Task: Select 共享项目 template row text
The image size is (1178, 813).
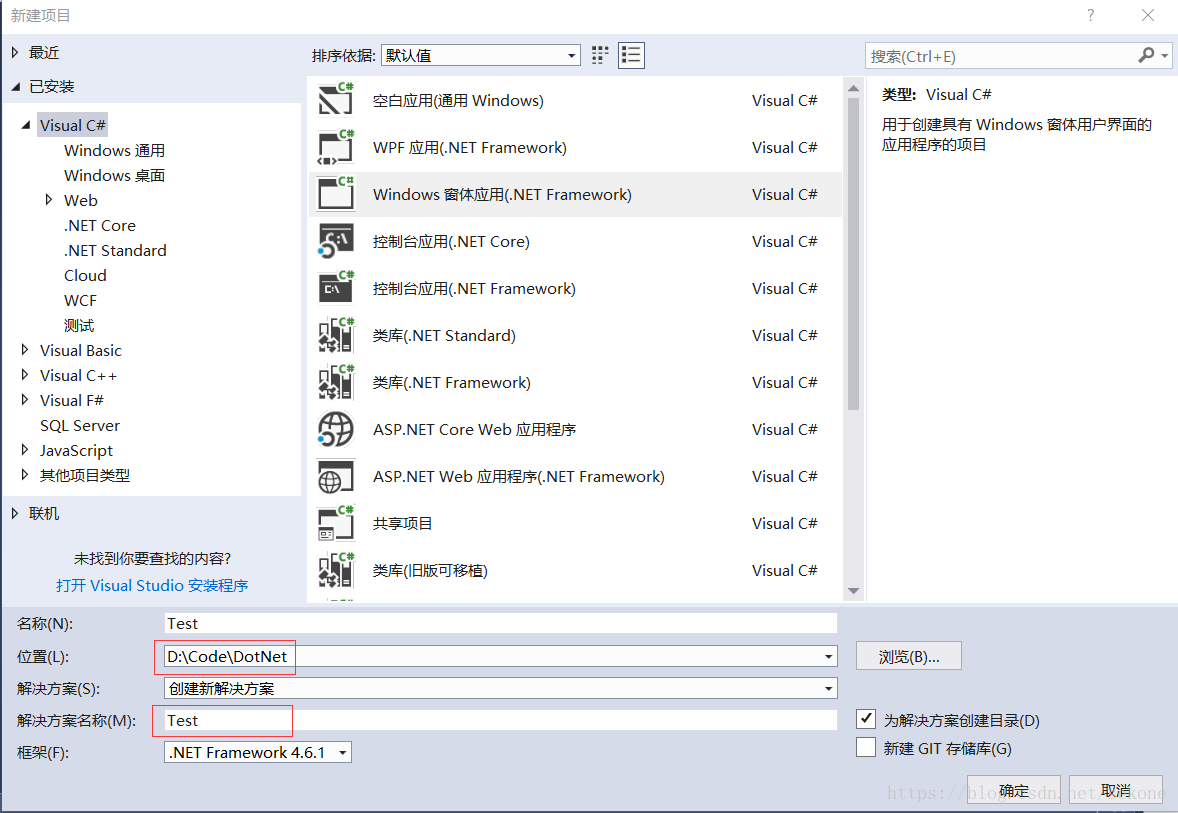Action: point(403,524)
